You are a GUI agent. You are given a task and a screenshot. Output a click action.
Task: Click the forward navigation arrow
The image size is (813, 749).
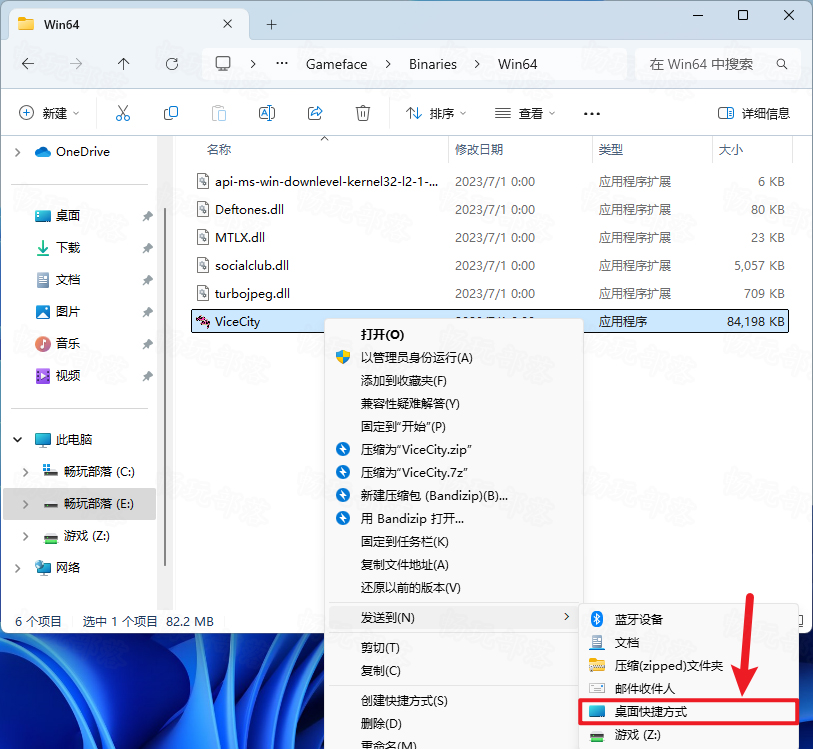[x=76, y=64]
